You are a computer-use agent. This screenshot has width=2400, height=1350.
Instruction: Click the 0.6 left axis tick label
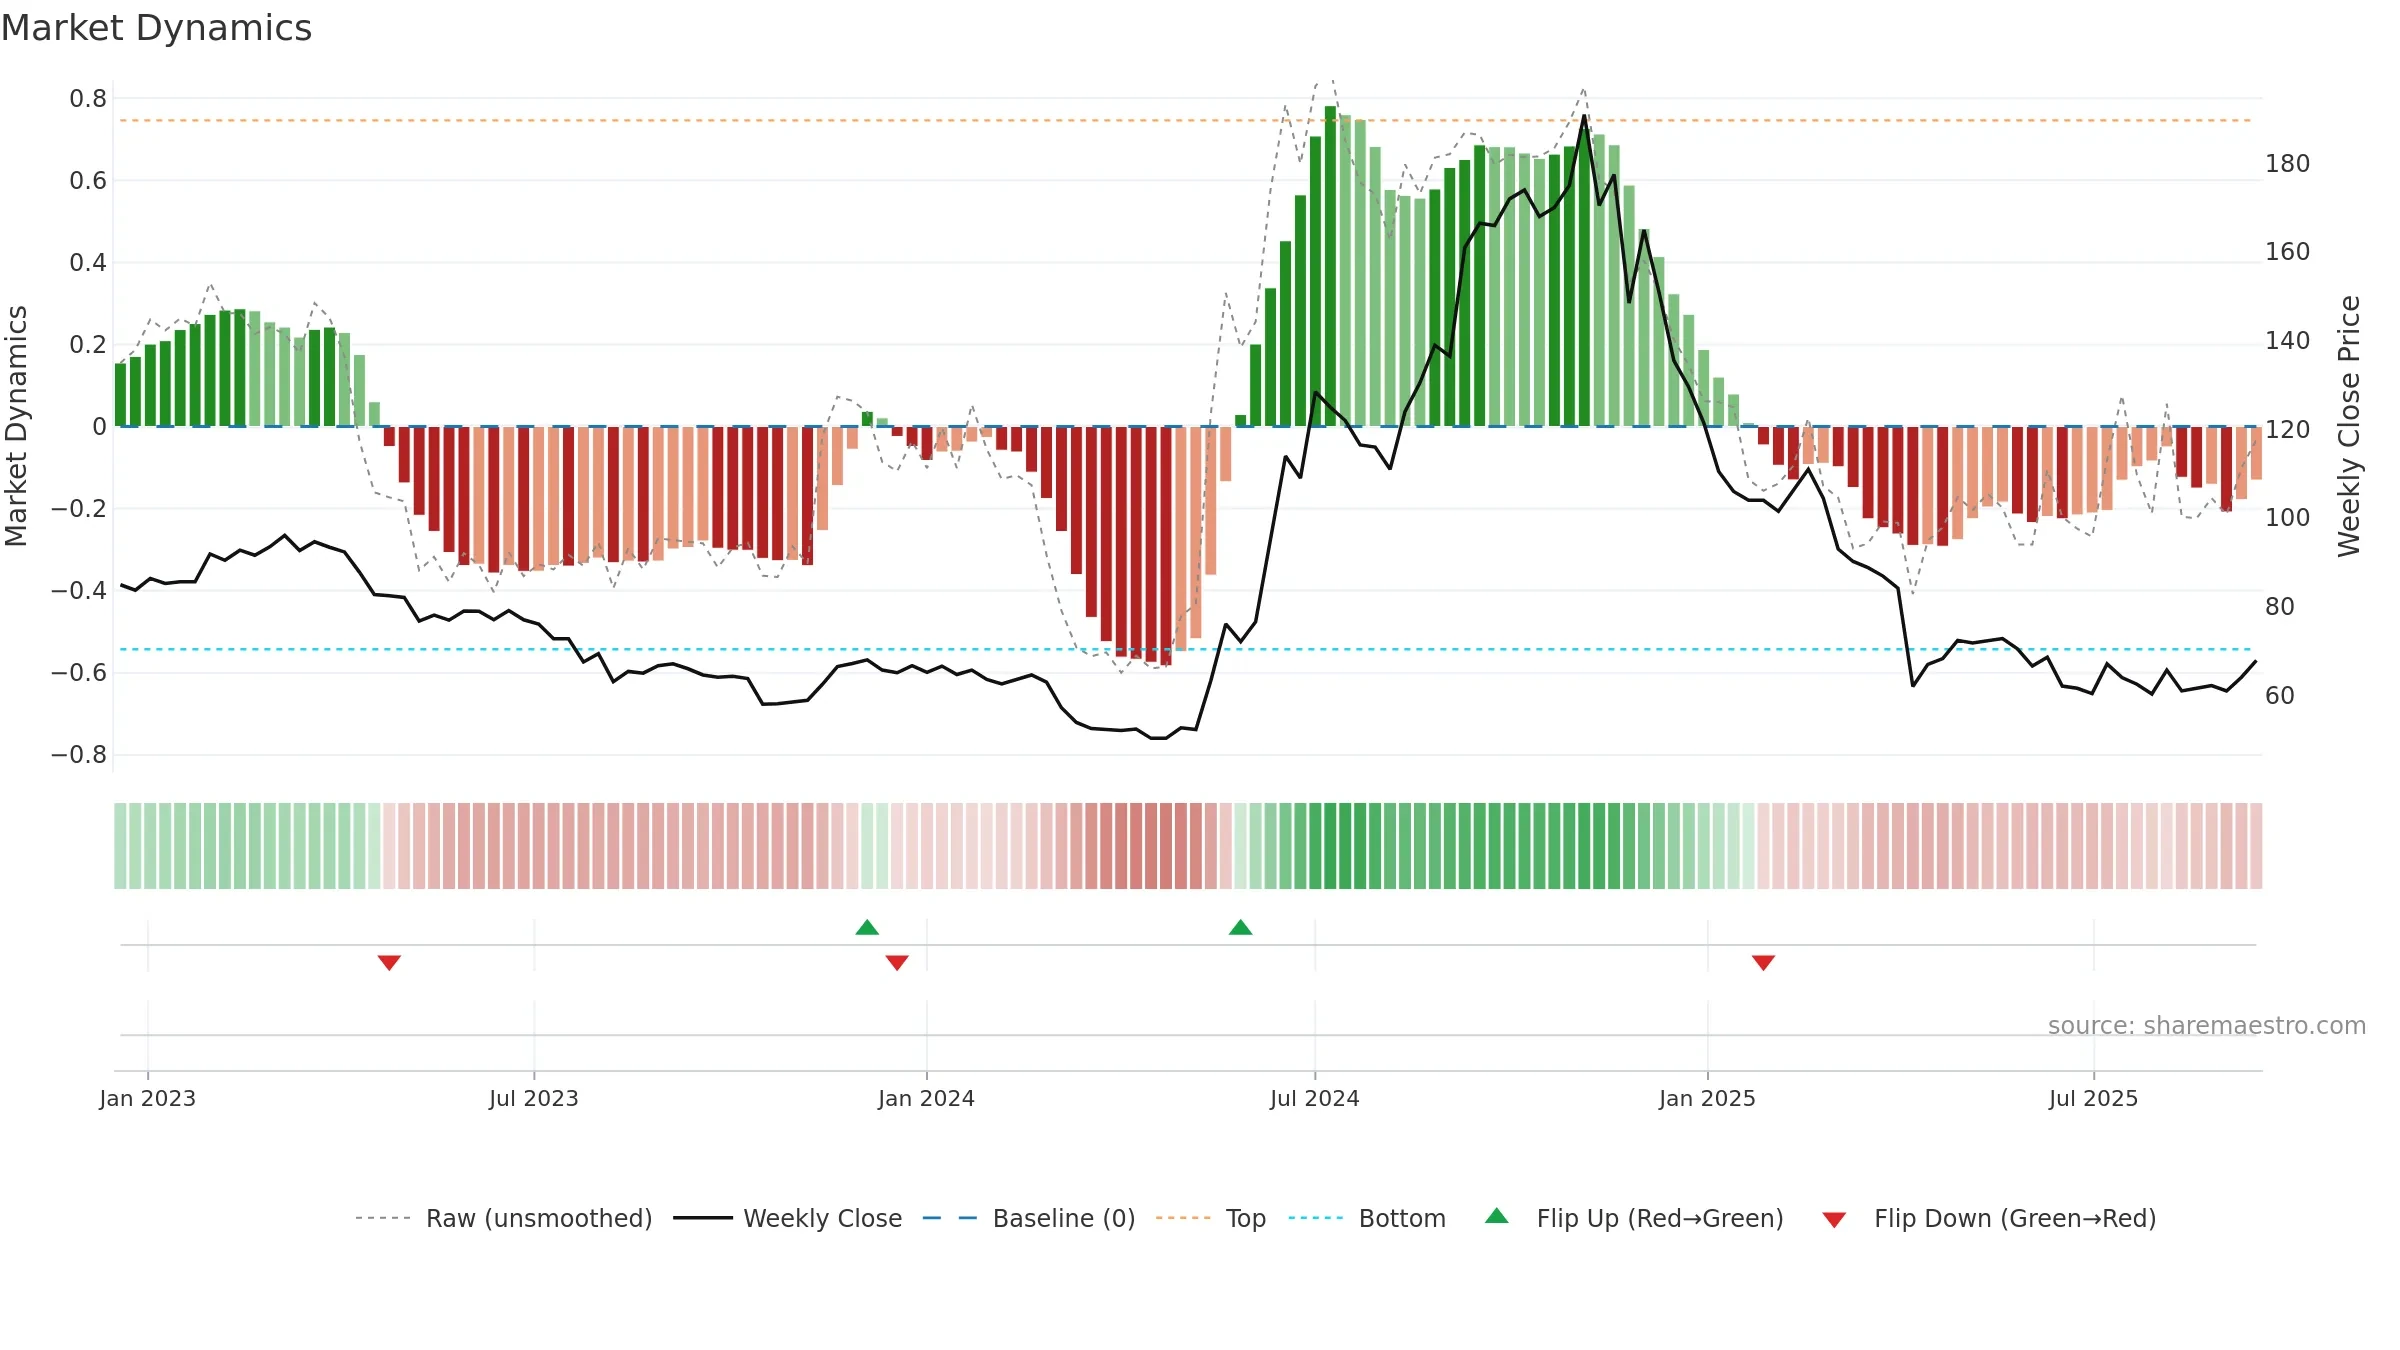(88, 181)
